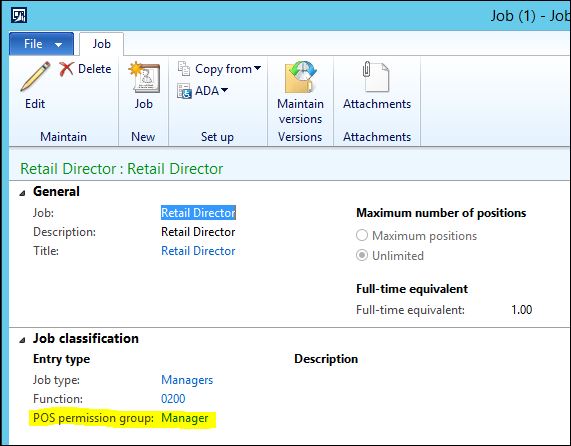The height and width of the screenshot is (446, 571).
Task: Open the Managers job type link
Action: [x=187, y=380]
